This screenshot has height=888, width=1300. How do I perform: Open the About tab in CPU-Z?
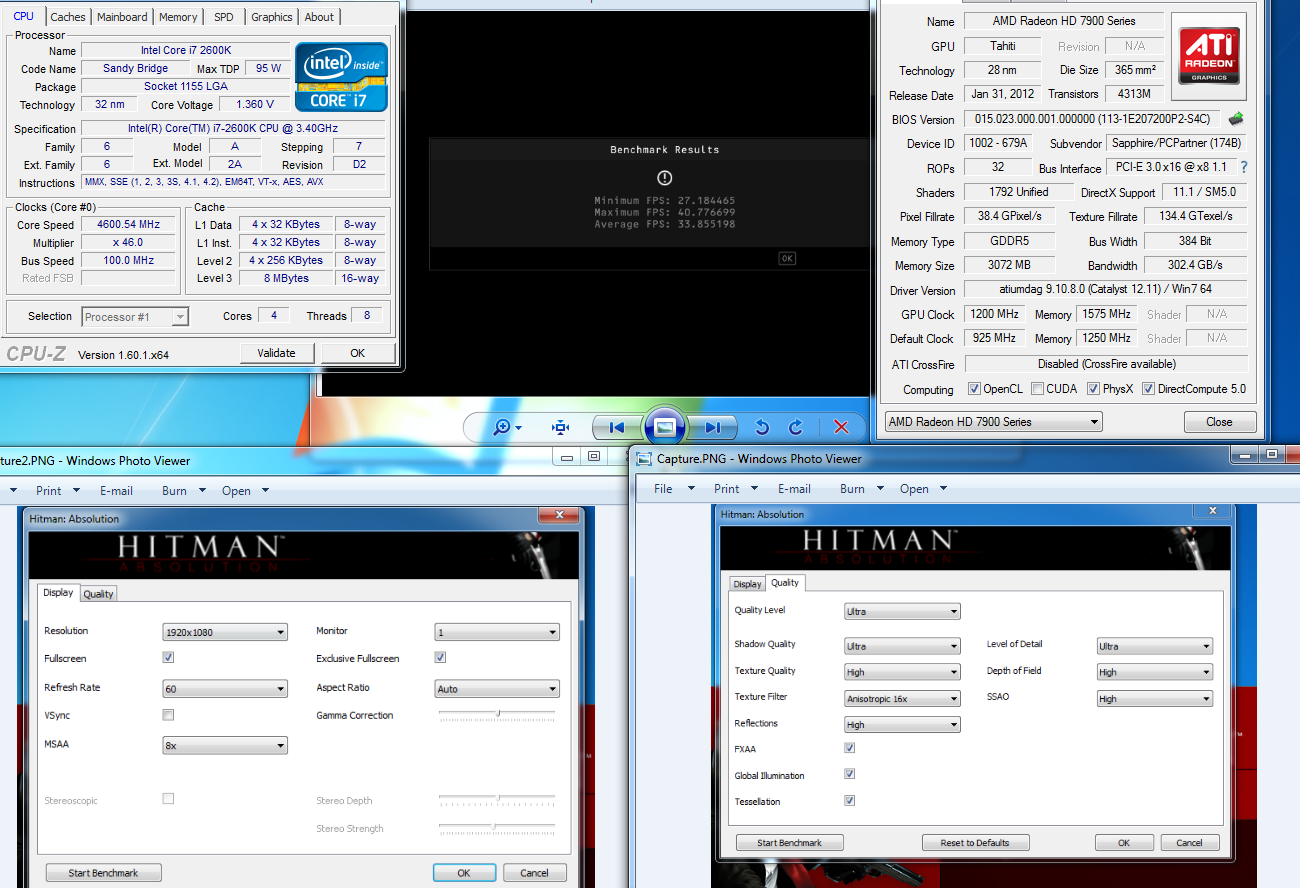(x=319, y=17)
